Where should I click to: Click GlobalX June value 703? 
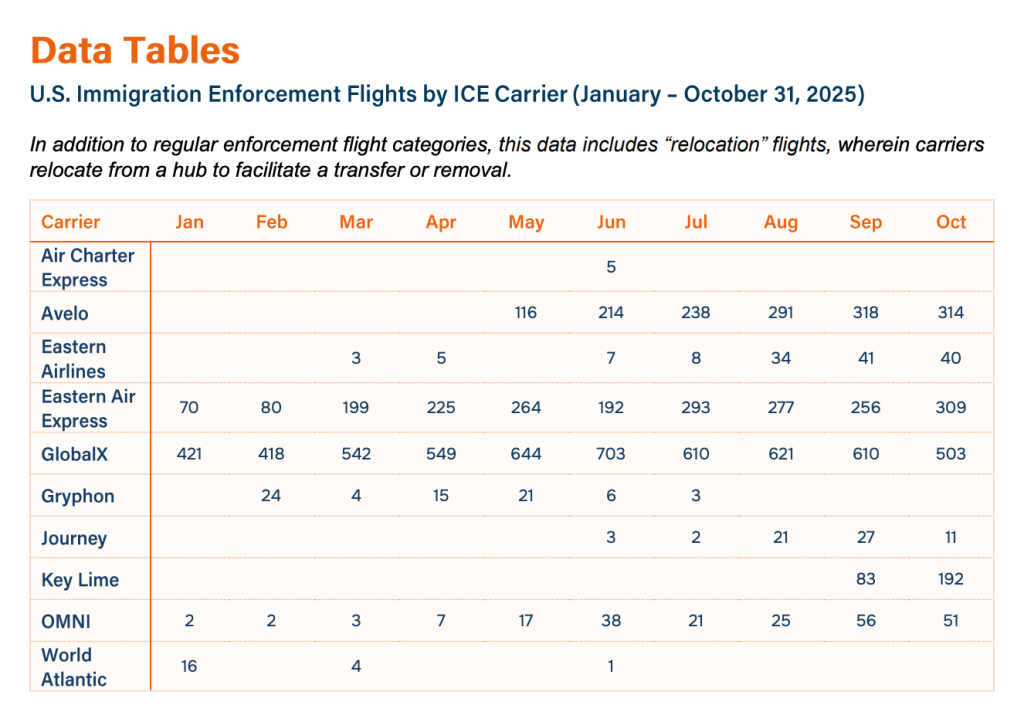pos(611,454)
